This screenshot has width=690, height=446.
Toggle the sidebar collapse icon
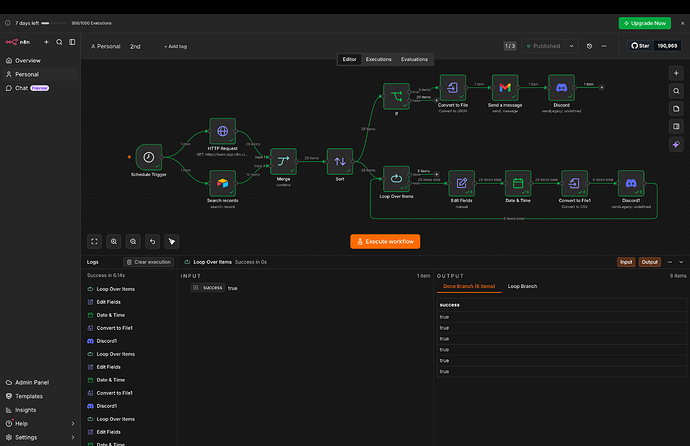click(x=72, y=42)
